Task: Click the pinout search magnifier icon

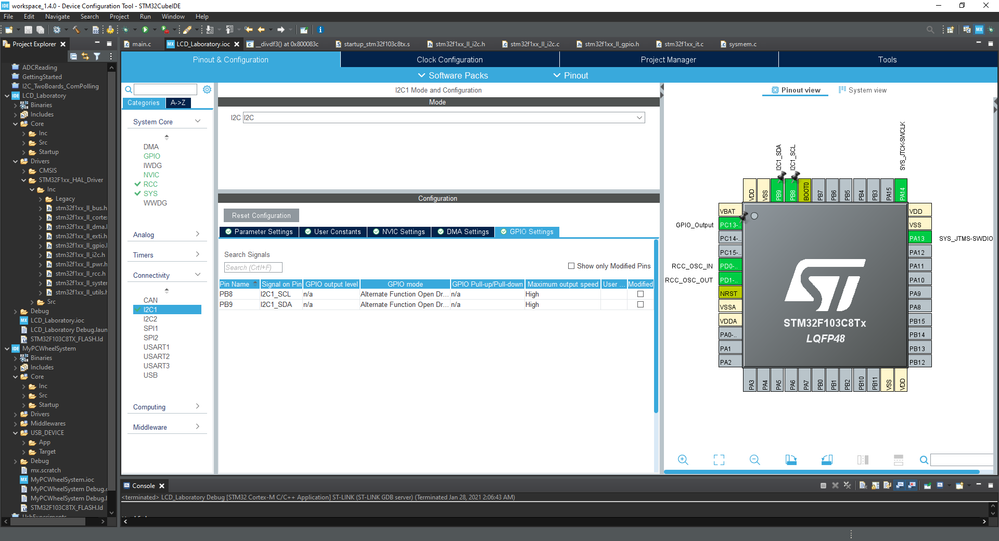Action: tap(924, 460)
